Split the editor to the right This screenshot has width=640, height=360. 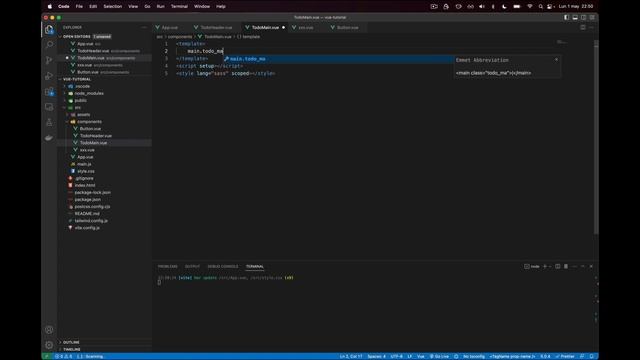pyautogui.click(x=583, y=27)
